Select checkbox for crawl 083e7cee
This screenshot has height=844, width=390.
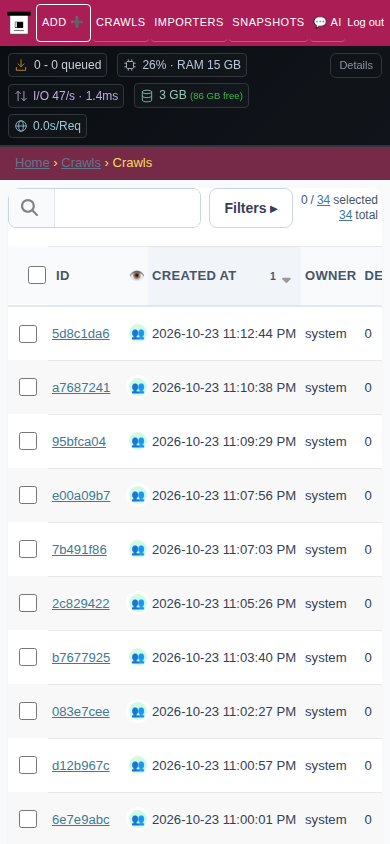(x=28, y=712)
